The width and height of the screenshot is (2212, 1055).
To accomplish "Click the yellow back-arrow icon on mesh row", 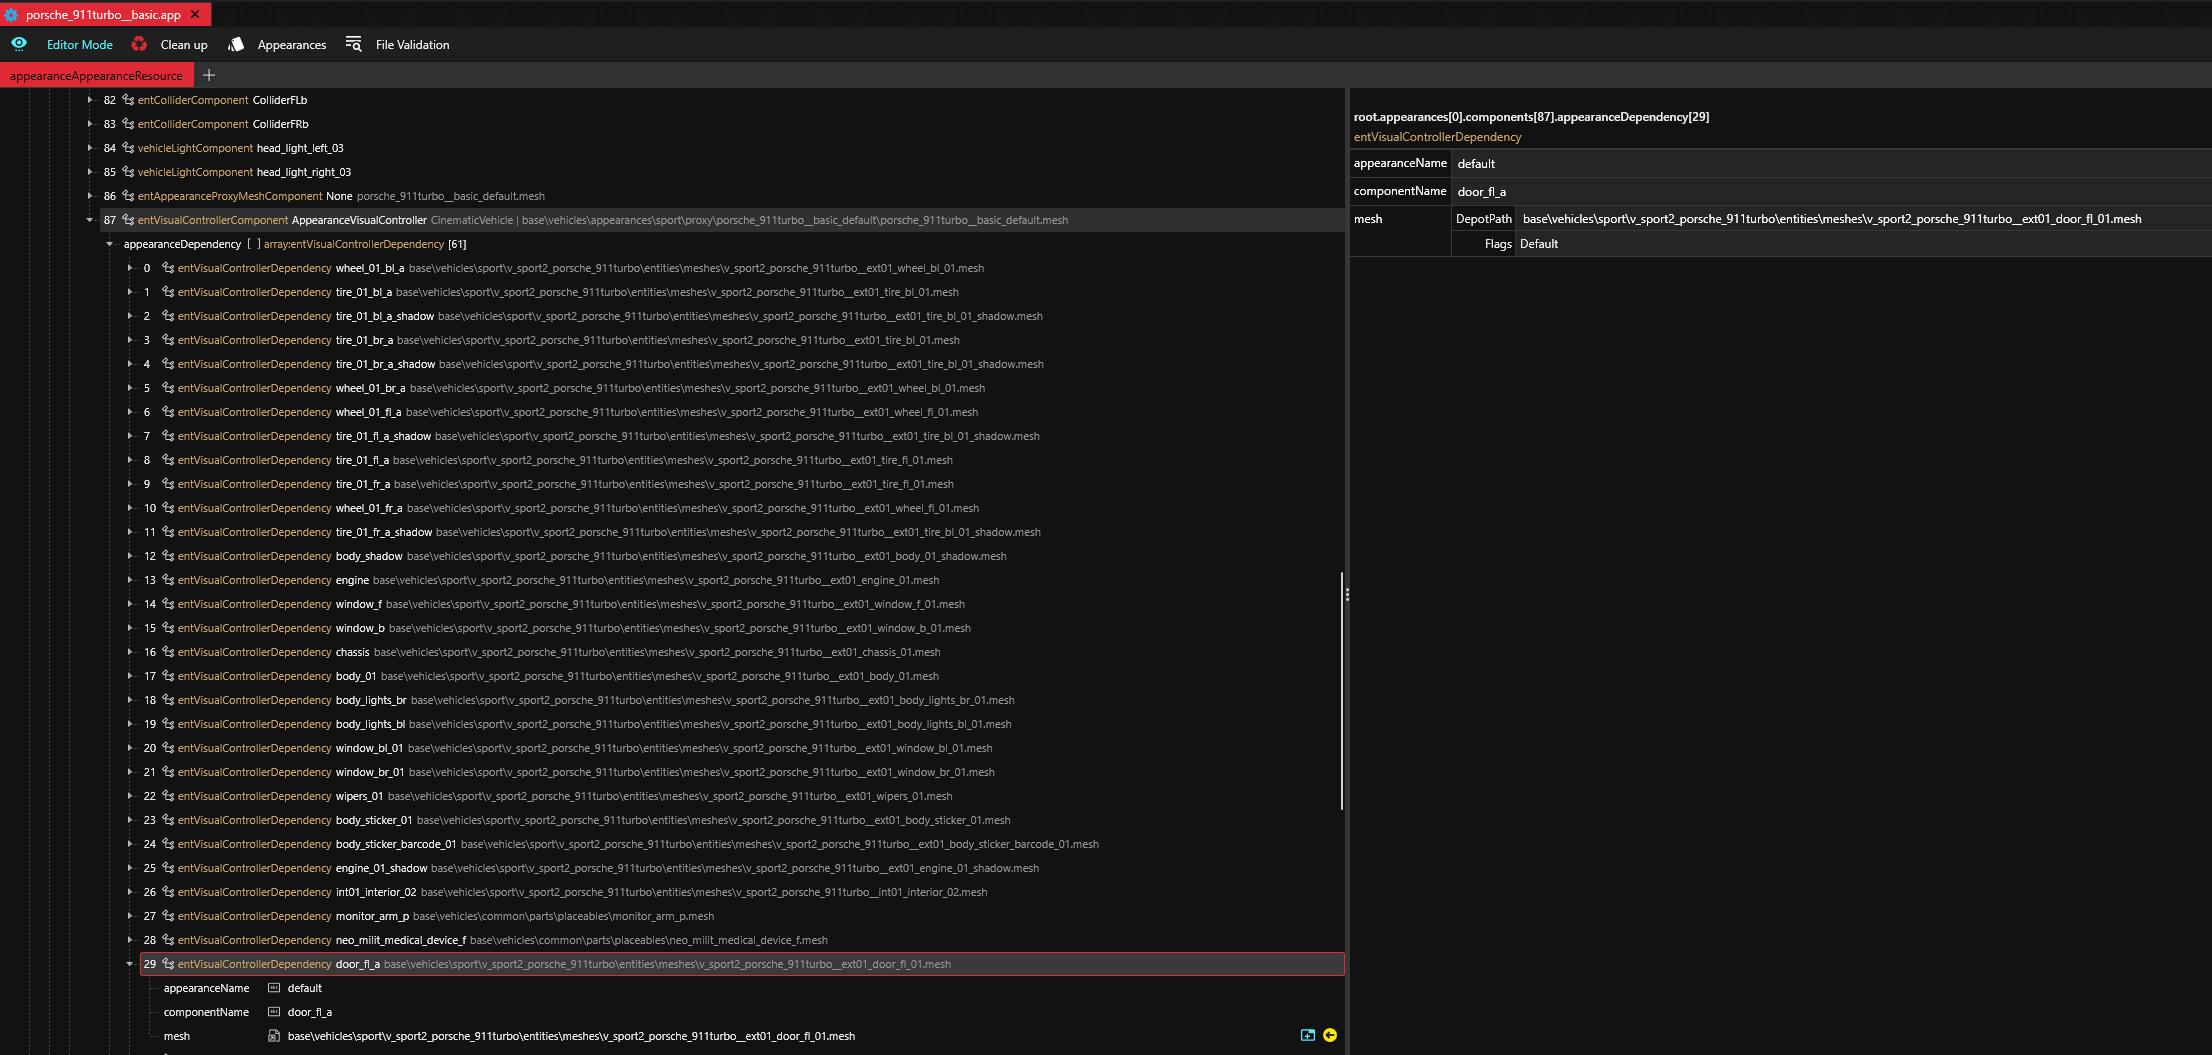I will tap(1330, 1035).
